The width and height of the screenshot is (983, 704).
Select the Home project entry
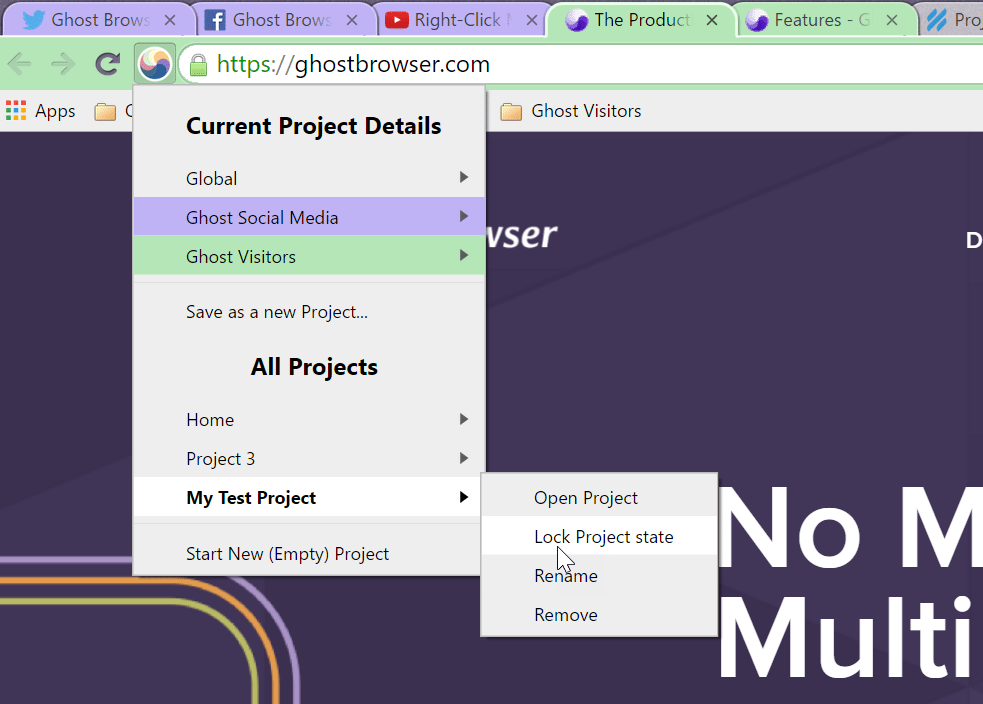click(309, 419)
